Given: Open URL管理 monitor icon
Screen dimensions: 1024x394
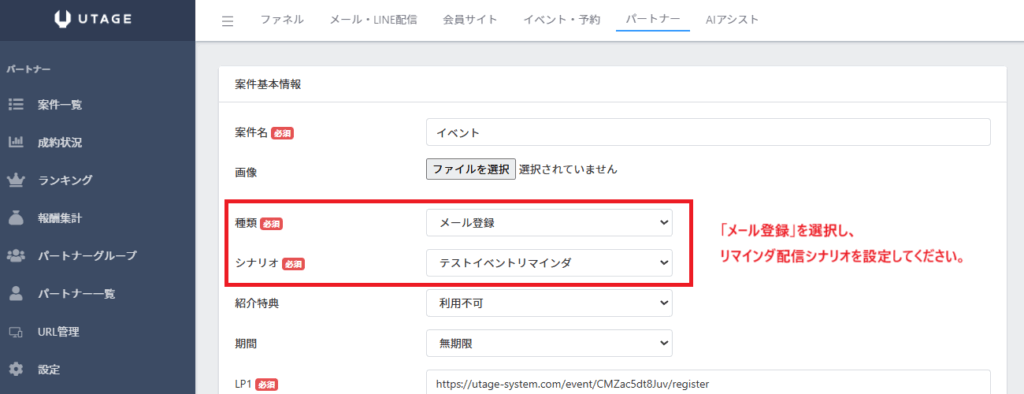Looking at the screenshot, I should (x=16, y=332).
